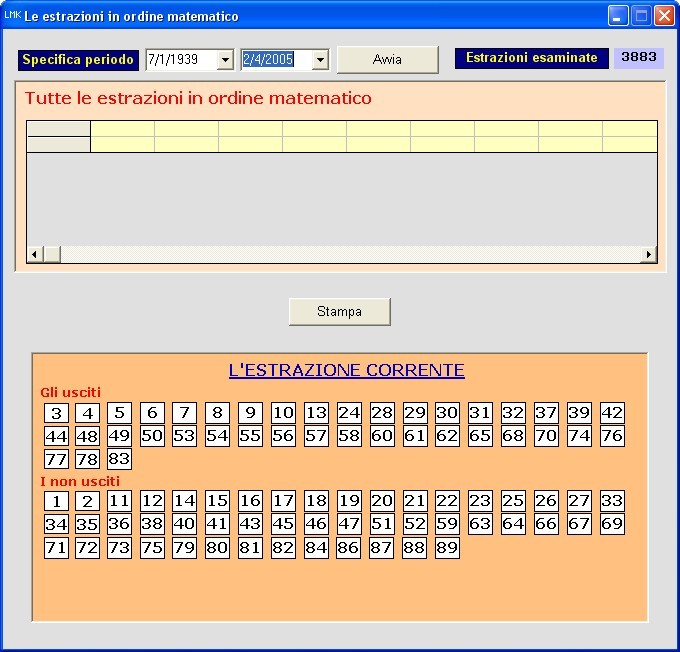Select drawn number 4
The image size is (680, 652).
(x=88, y=413)
